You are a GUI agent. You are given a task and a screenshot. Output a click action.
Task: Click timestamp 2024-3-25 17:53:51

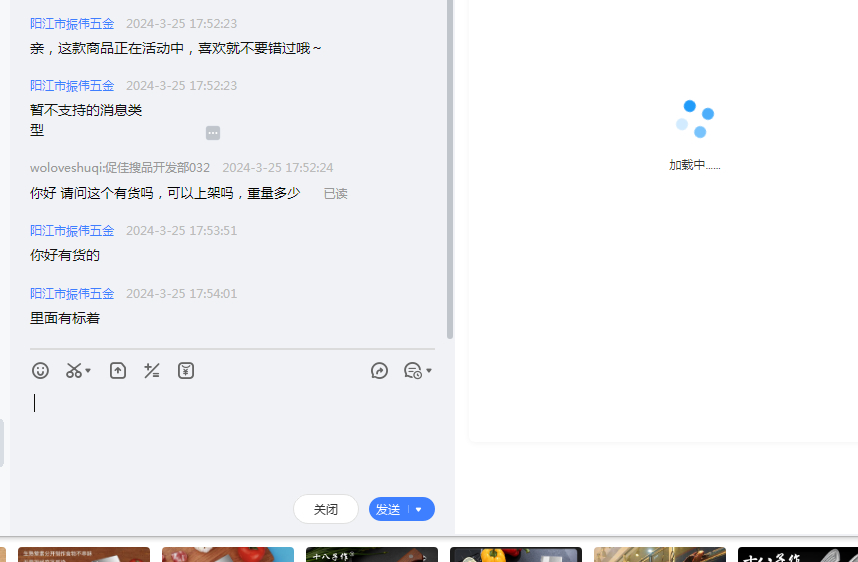pyautogui.click(x=182, y=231)
